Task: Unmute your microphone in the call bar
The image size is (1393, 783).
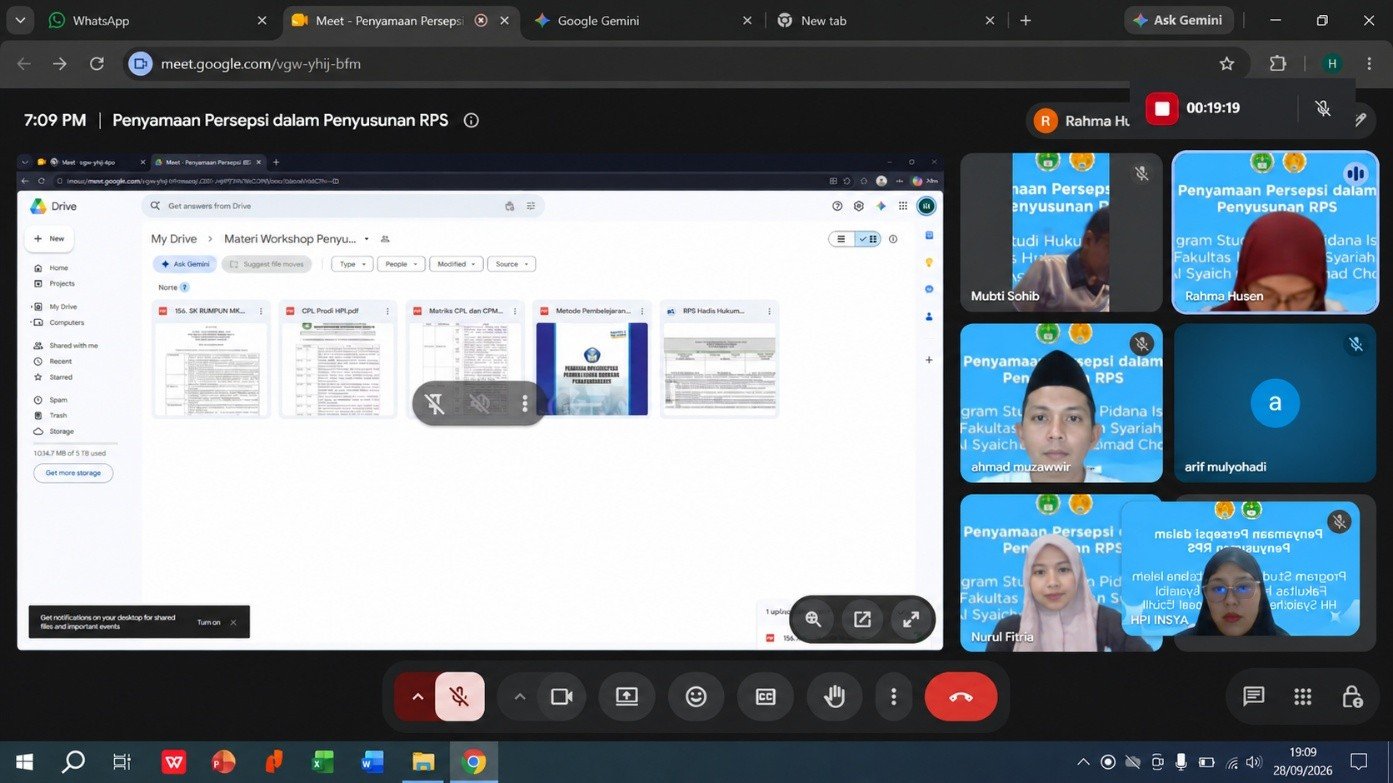Action: tap(460, 697)
